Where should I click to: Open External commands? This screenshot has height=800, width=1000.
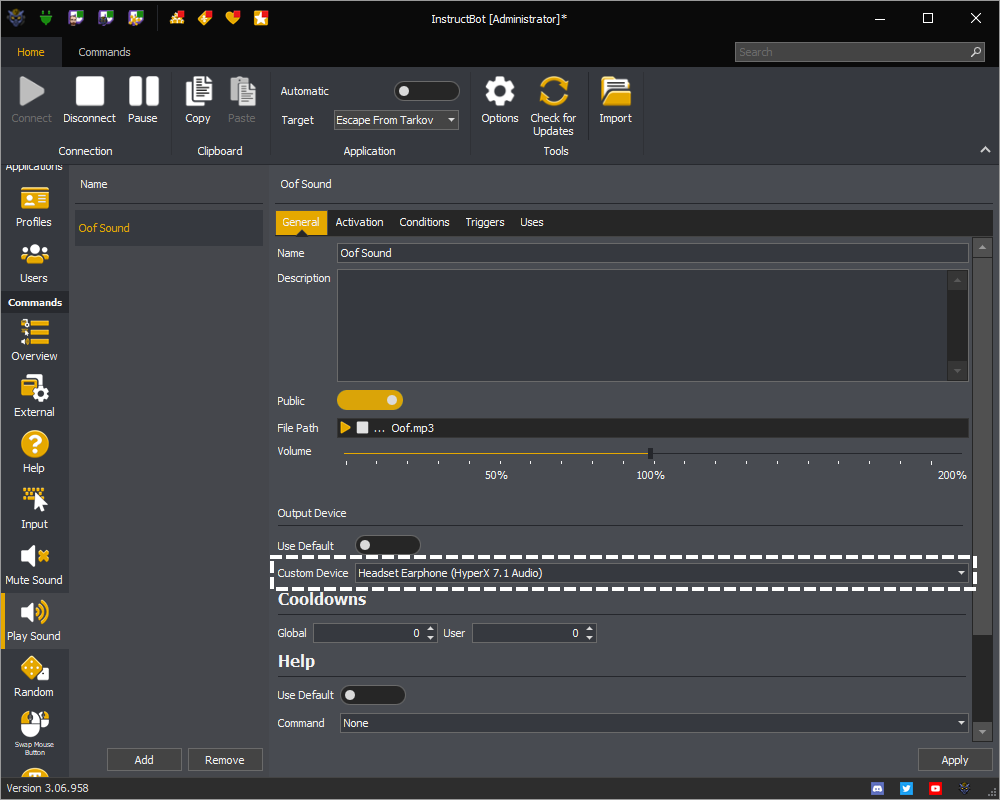point(34,397)
